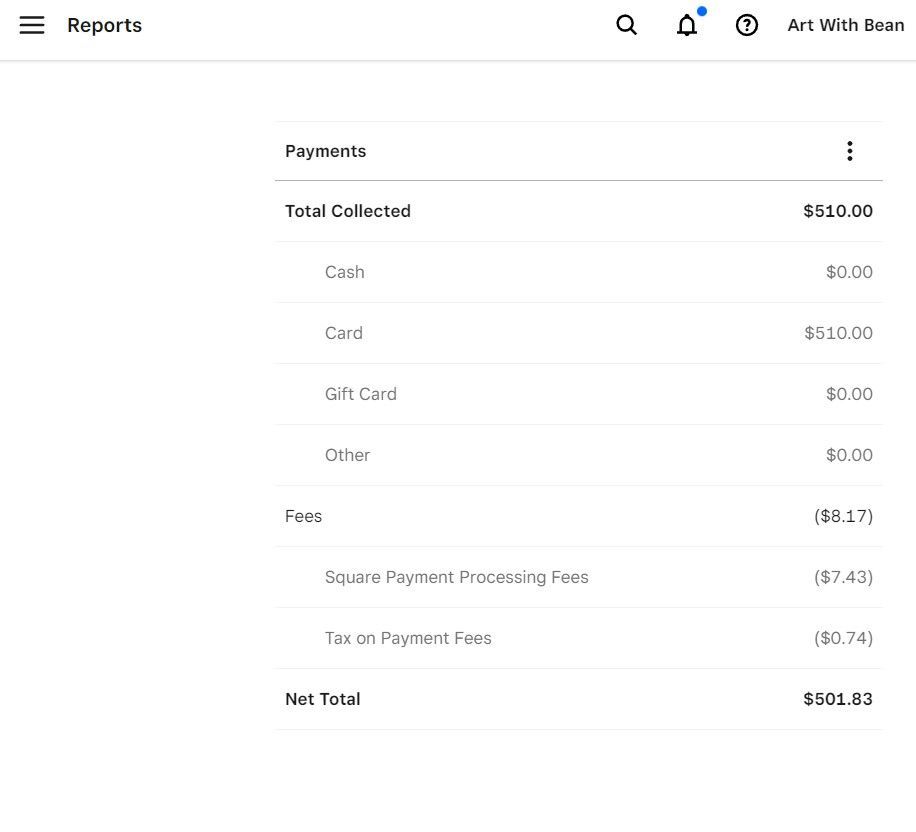Select the Total Collected row label
Screen dimensions: 916x832
(348, 211)
